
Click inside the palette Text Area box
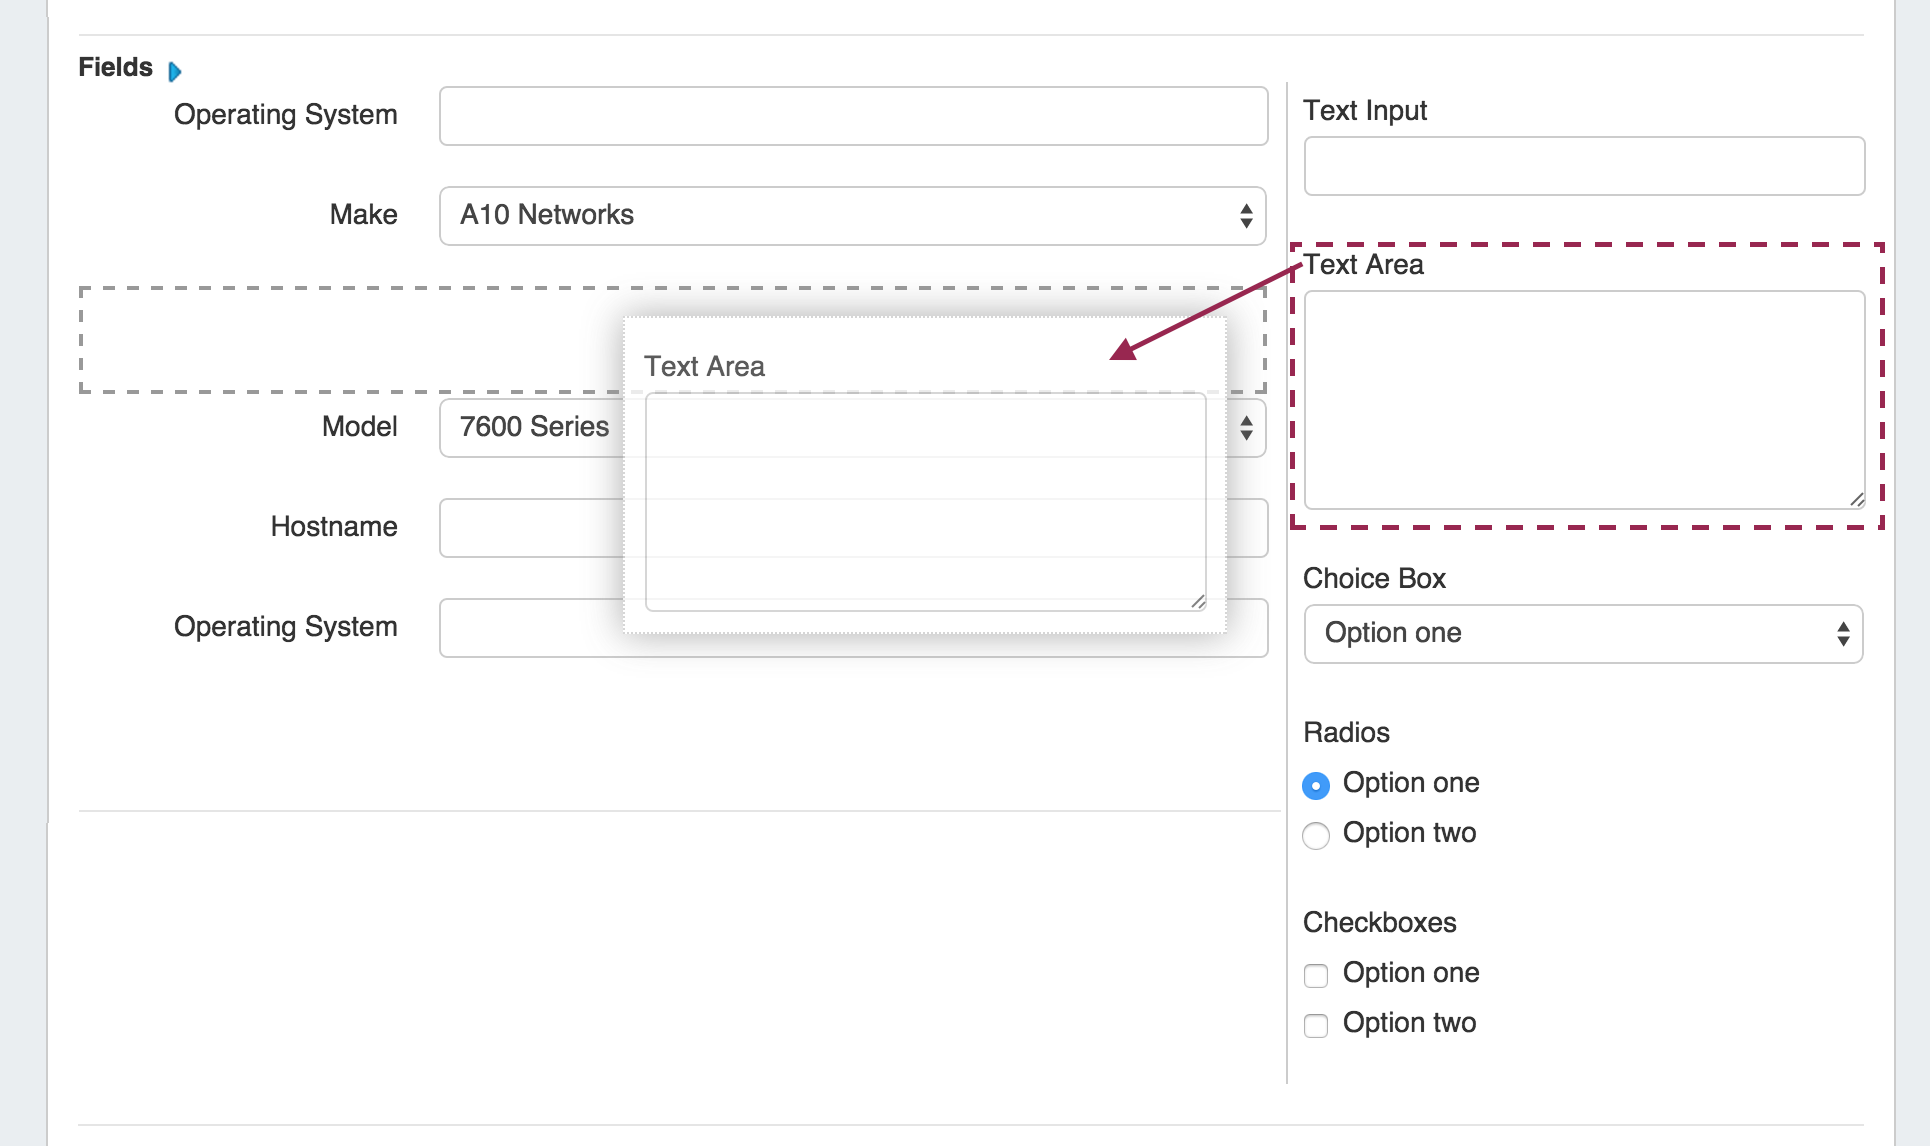tap(1583, 400)
